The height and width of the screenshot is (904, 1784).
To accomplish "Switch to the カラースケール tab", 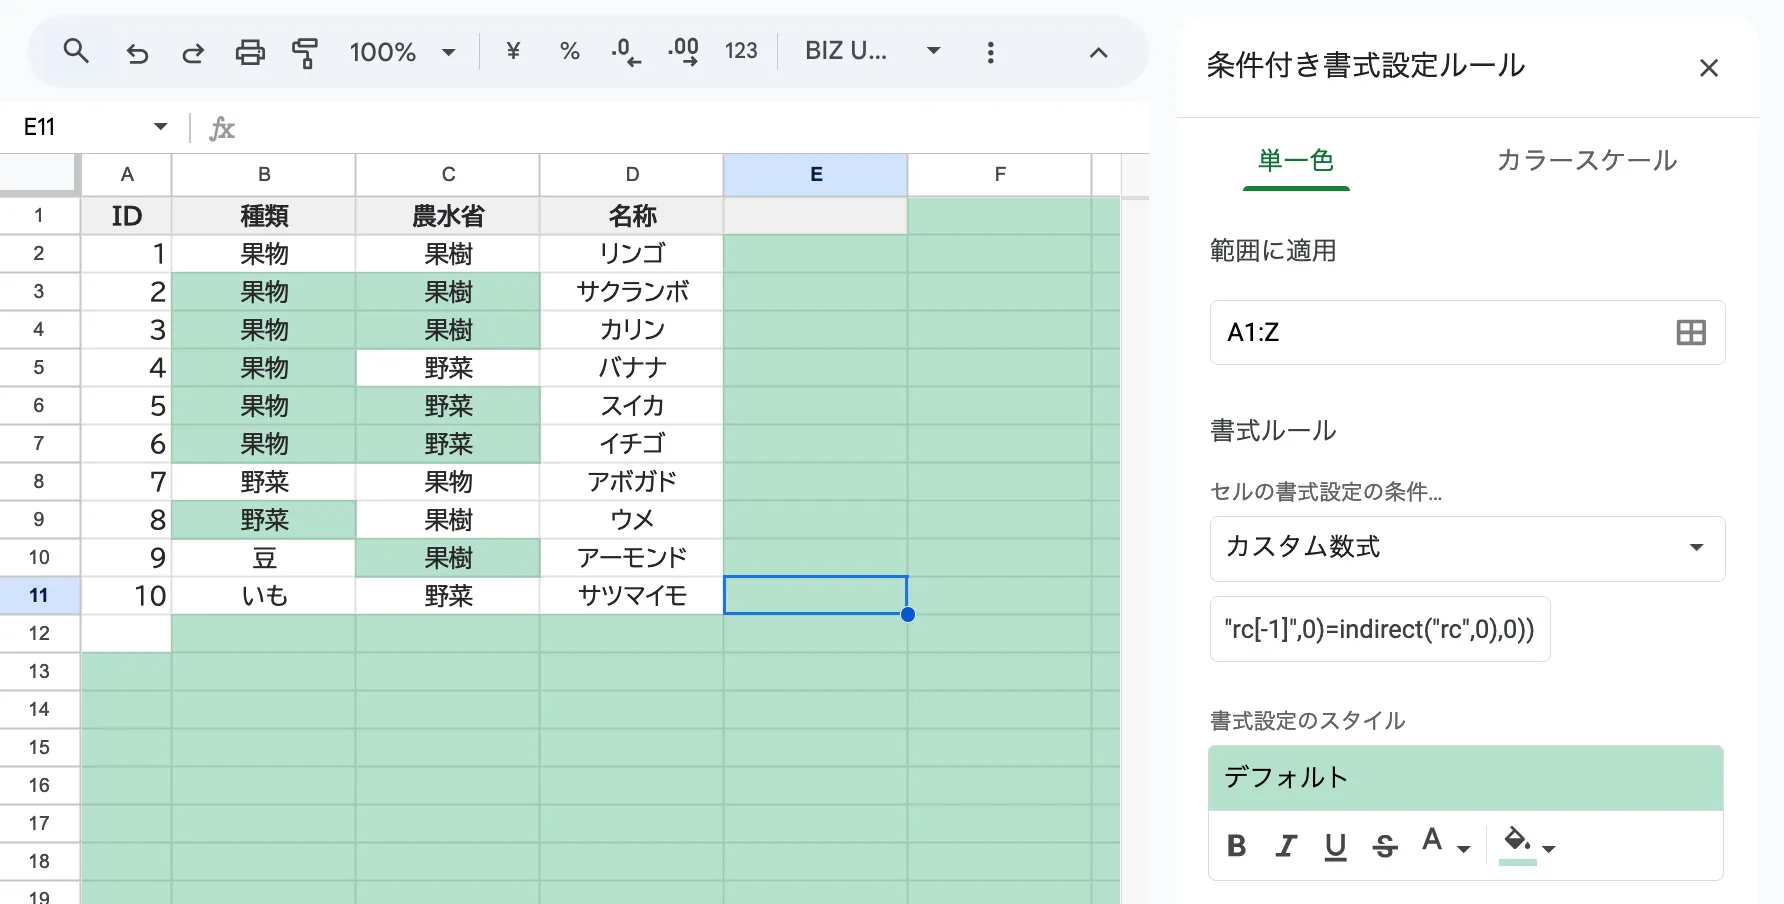I will pyautogui.click(x=1586, y=160).
